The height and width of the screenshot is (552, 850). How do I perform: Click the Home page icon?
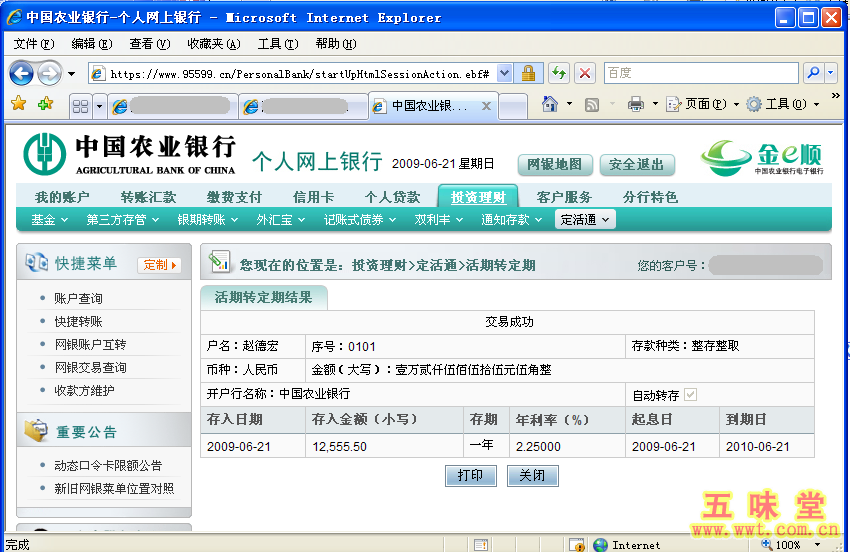549,104
